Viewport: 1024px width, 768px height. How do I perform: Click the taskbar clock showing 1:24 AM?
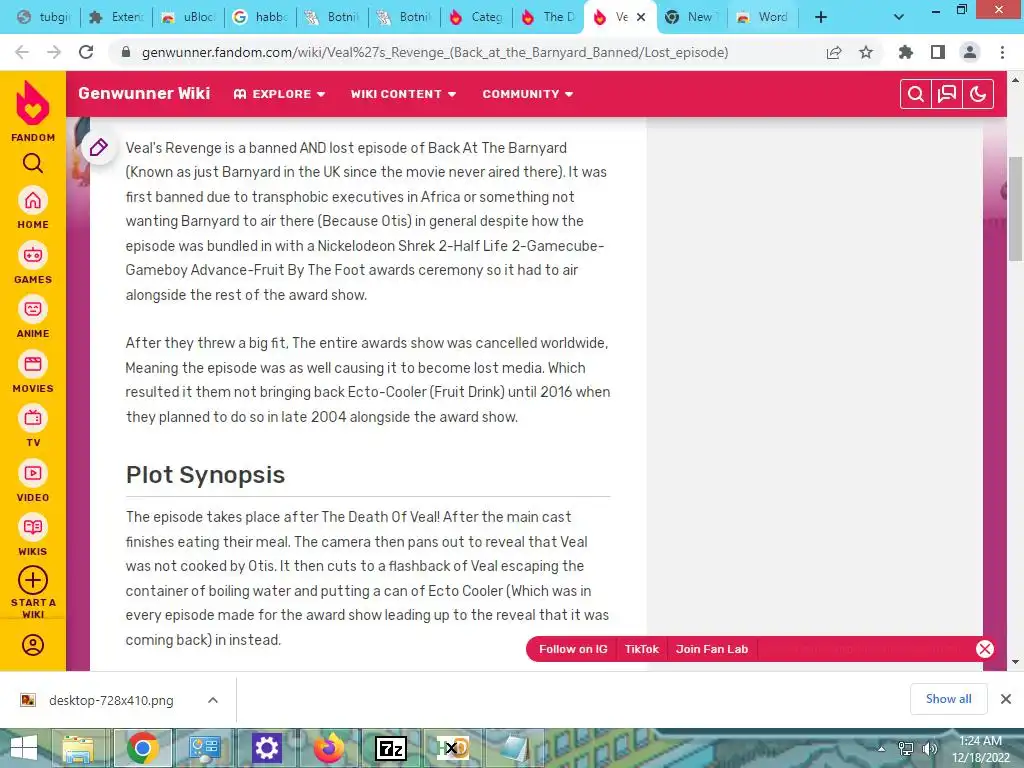[x=980, y=741]
